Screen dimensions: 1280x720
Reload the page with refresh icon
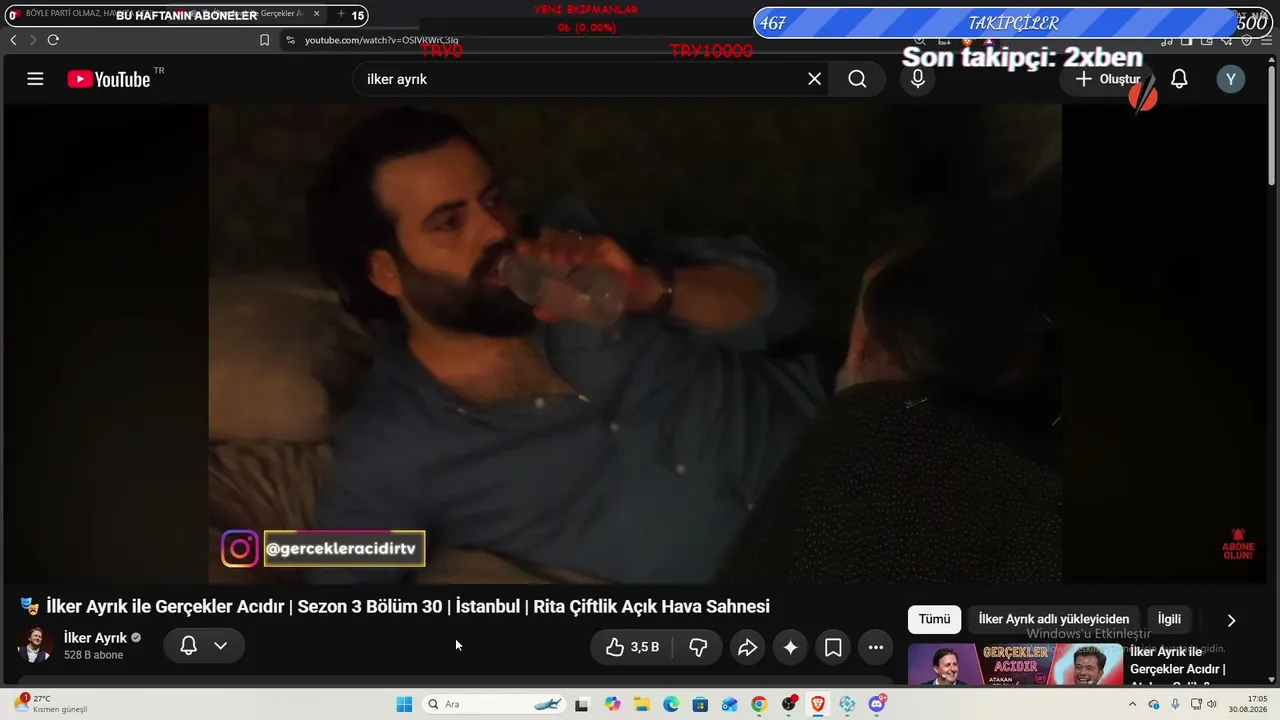pyautogui.click(x=53, y=40)
